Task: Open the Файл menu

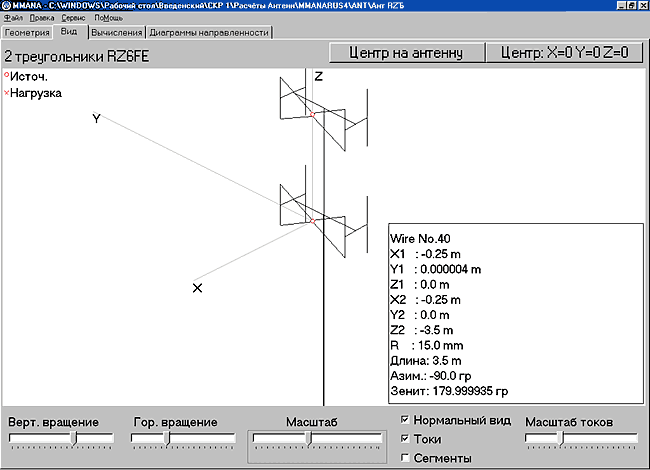Action: coord(13,18)
